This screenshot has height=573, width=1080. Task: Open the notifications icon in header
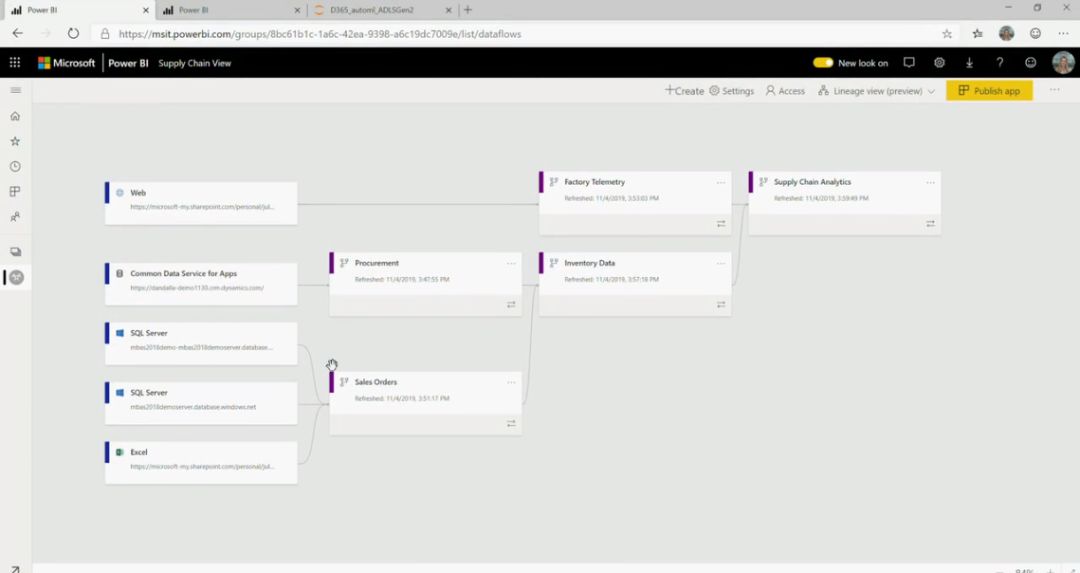[909, 63]
